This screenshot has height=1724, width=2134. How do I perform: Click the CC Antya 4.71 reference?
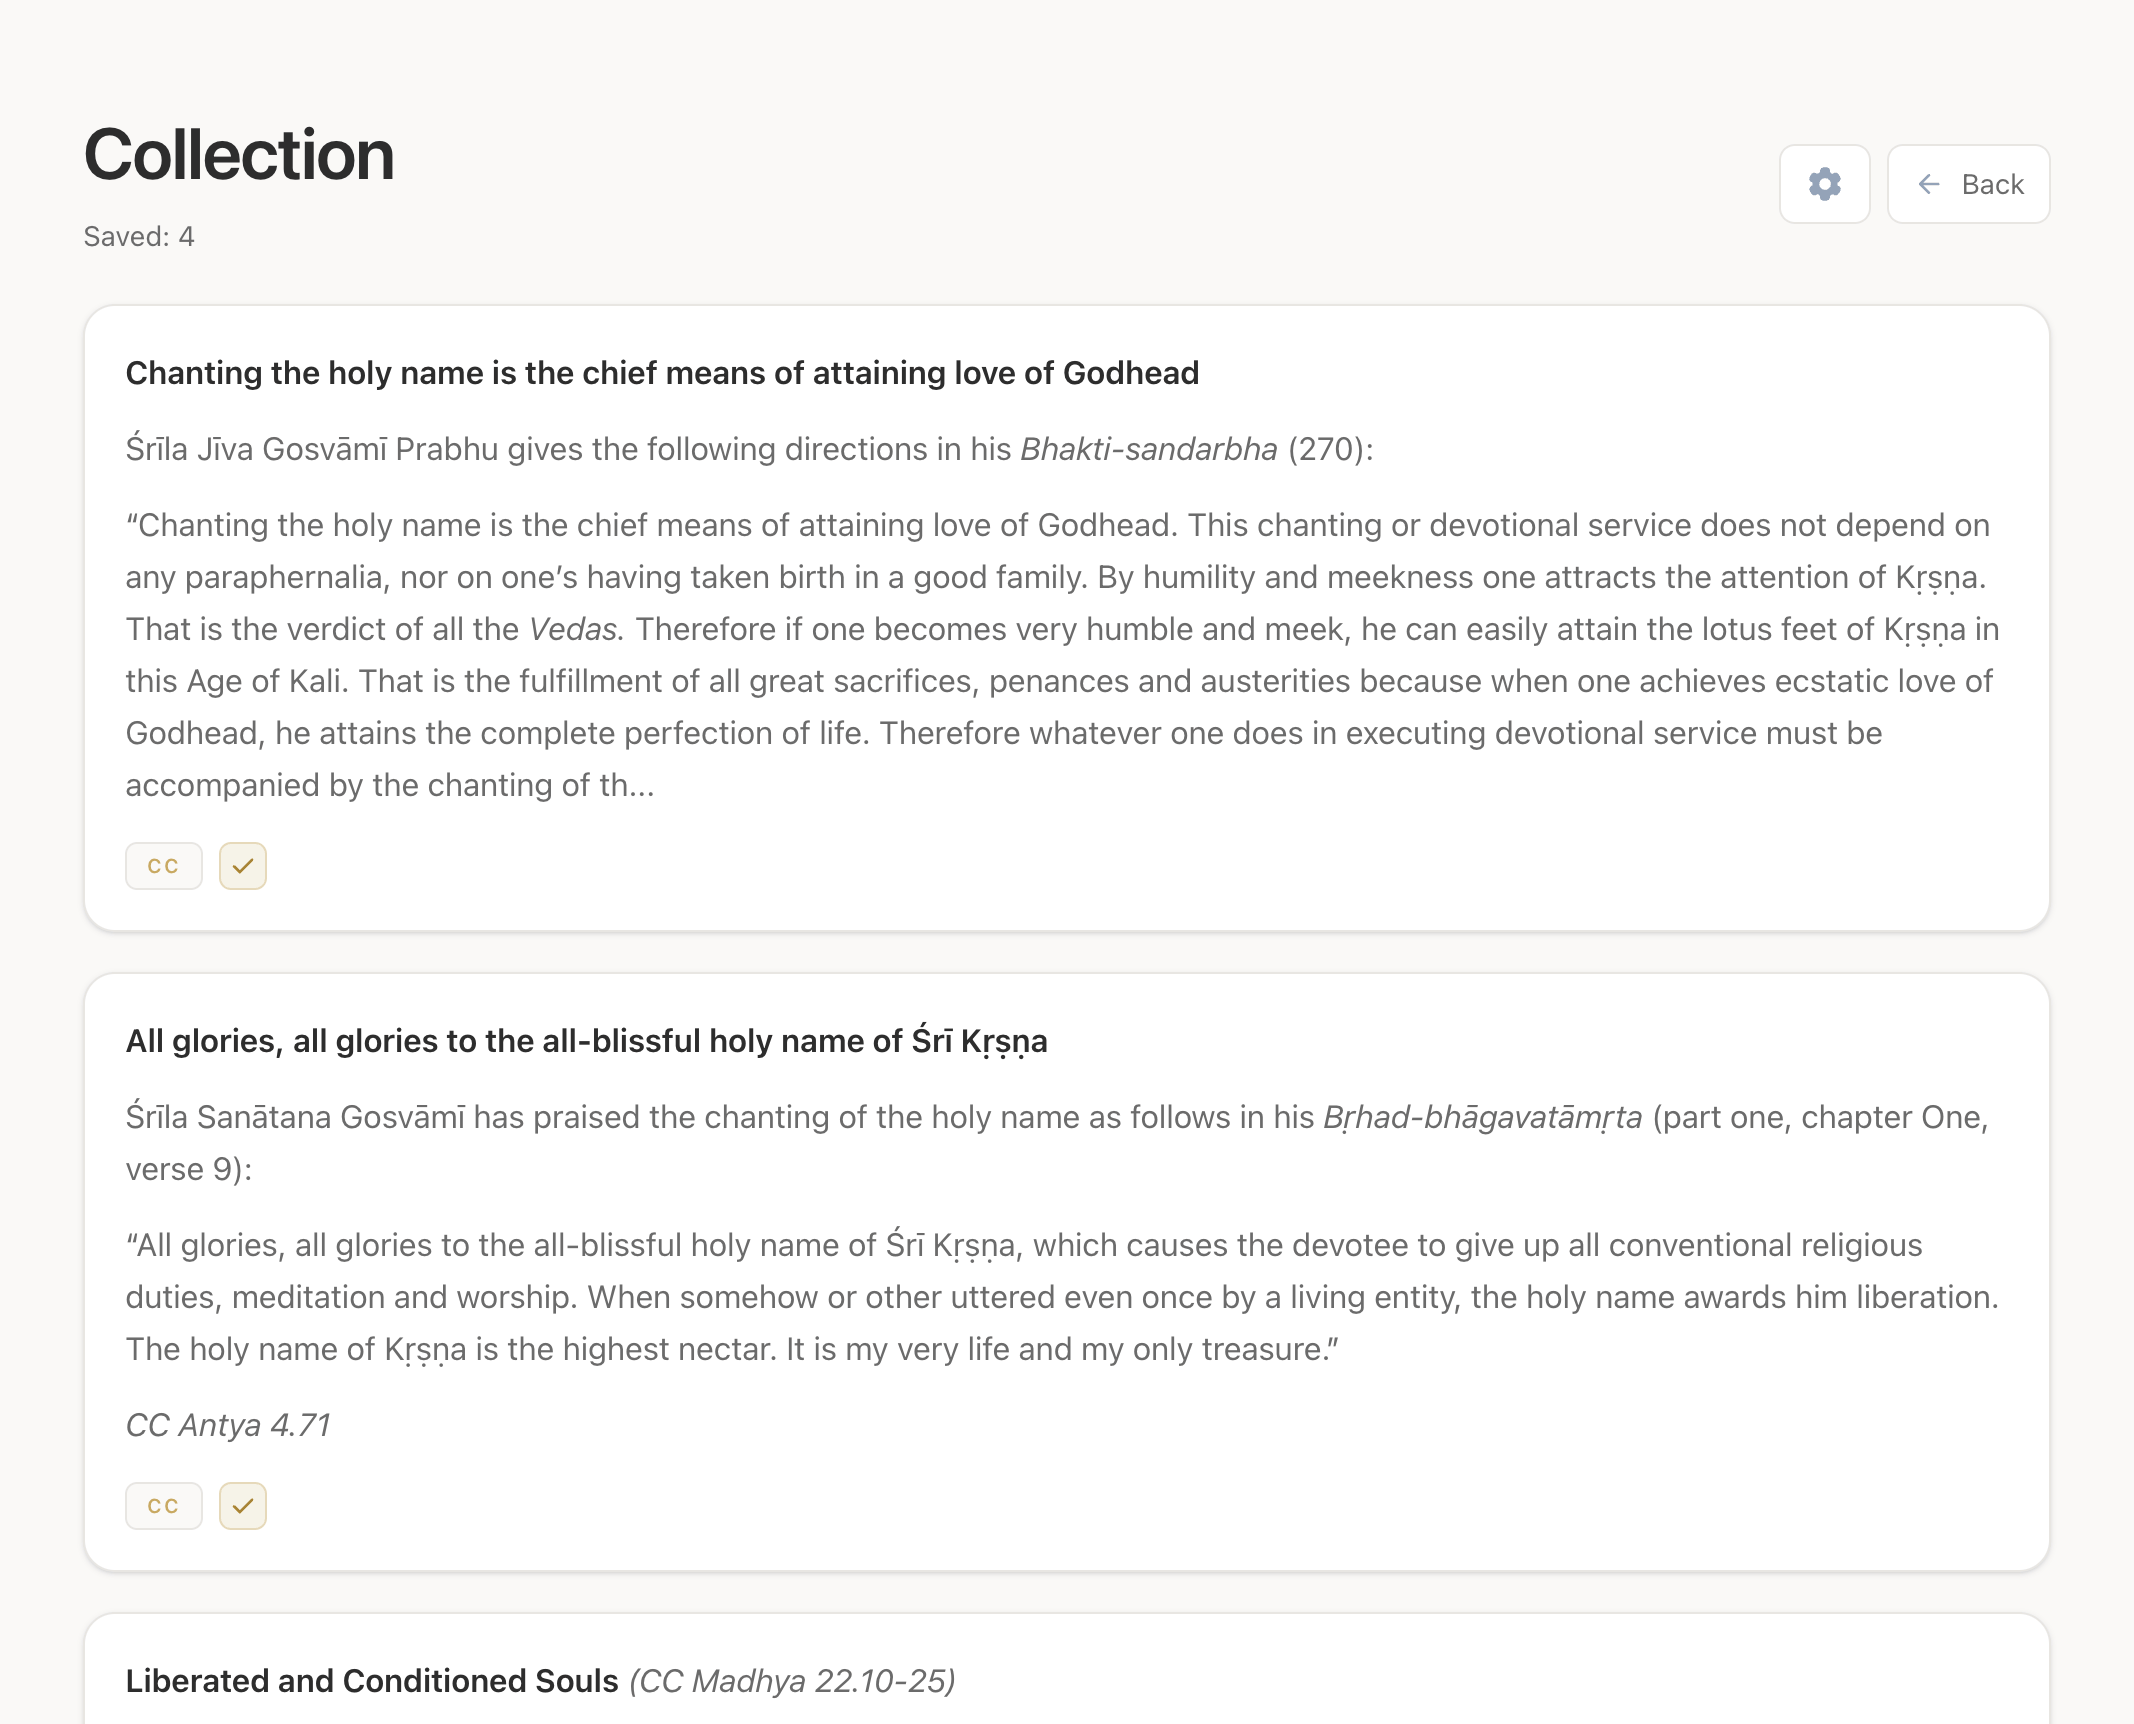[x=228, y=1425]
